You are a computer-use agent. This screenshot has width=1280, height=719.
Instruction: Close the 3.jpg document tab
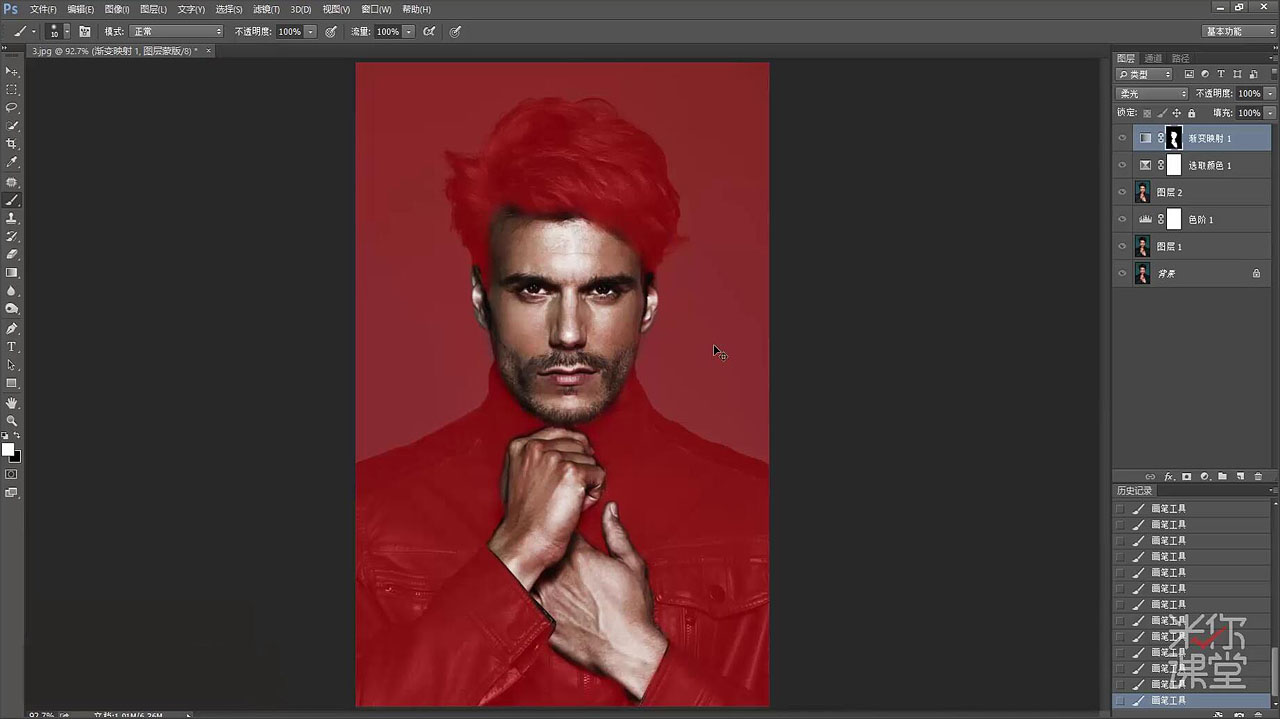(x=208, y=50)
